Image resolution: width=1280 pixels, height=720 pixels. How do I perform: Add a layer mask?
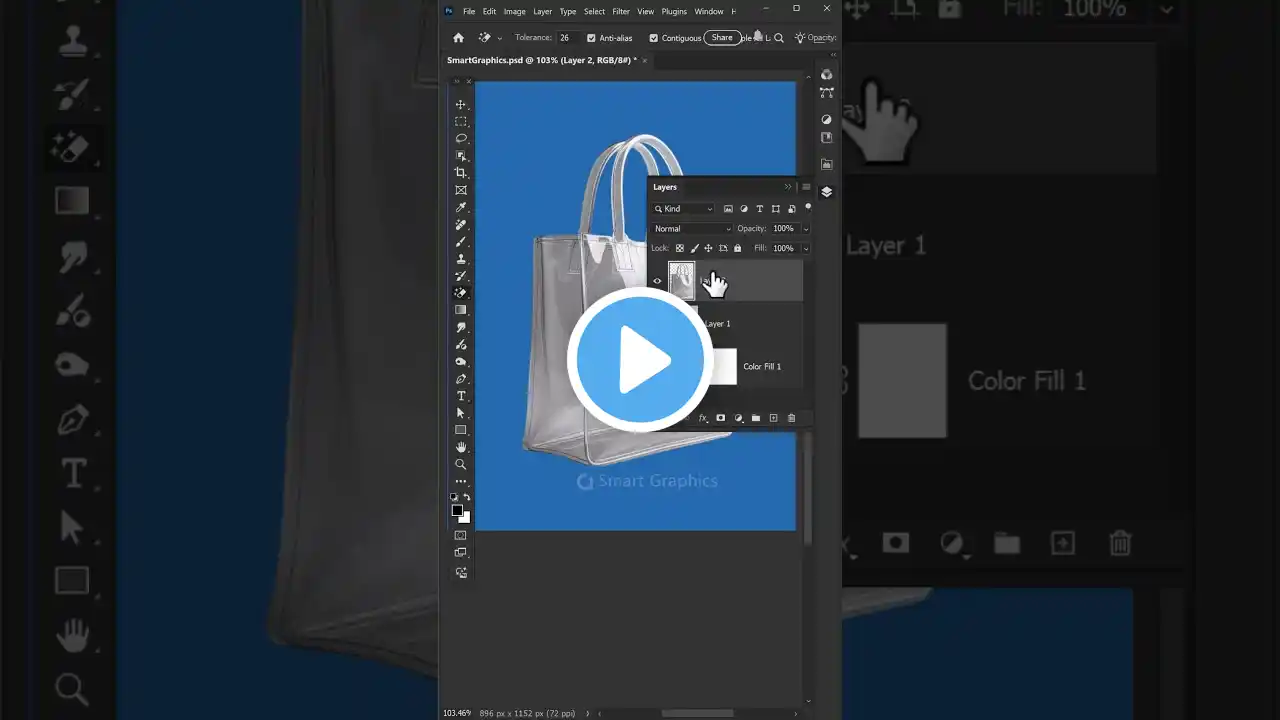(720, 418)
